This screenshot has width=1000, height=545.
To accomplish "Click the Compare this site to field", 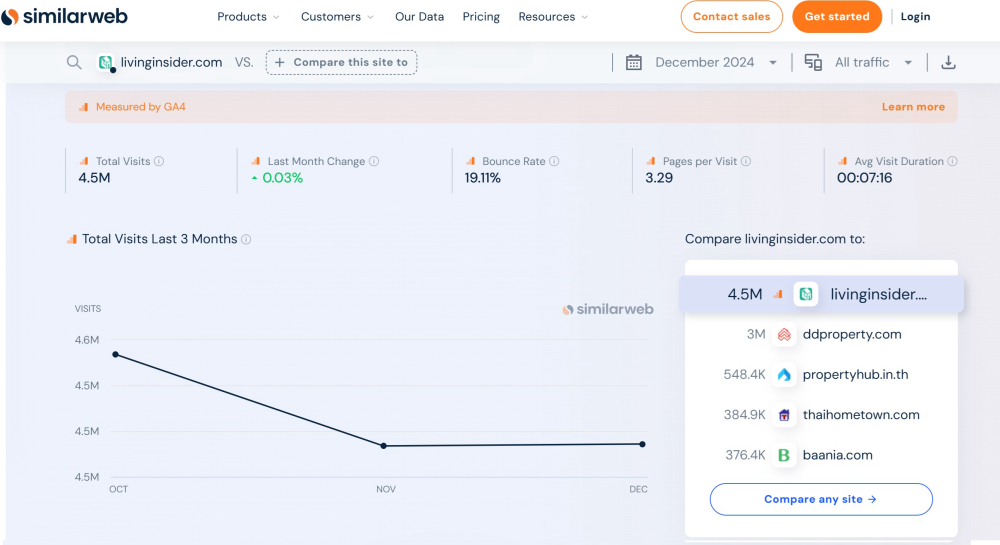I will click(x=341, y=62).
